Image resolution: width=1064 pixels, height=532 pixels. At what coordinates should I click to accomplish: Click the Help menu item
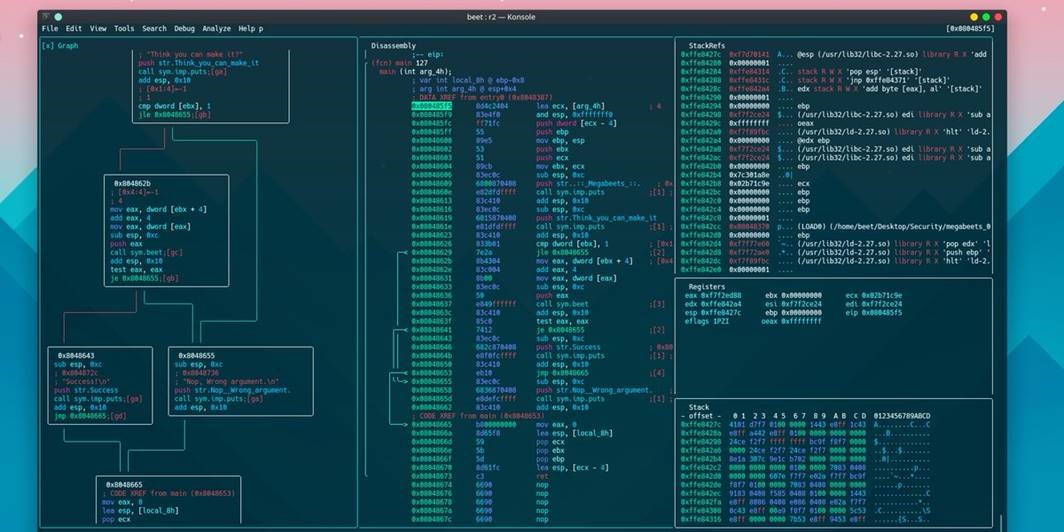(247, 29)
